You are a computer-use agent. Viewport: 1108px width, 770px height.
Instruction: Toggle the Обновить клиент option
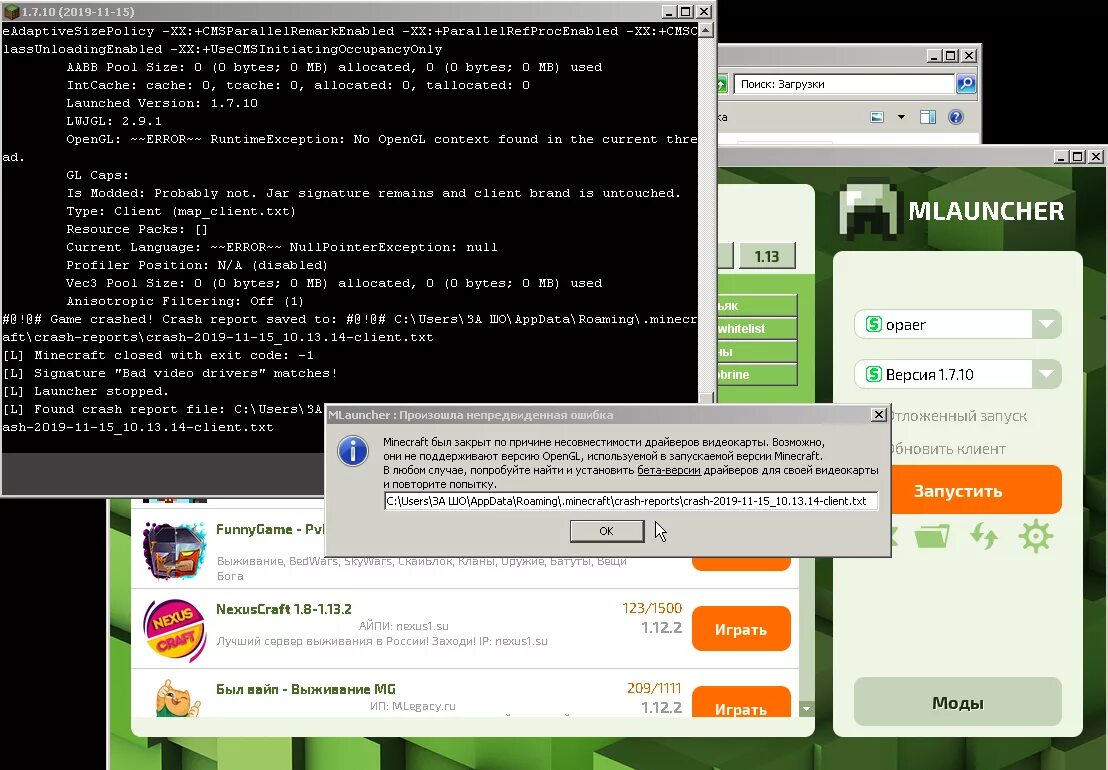(947, 449)
